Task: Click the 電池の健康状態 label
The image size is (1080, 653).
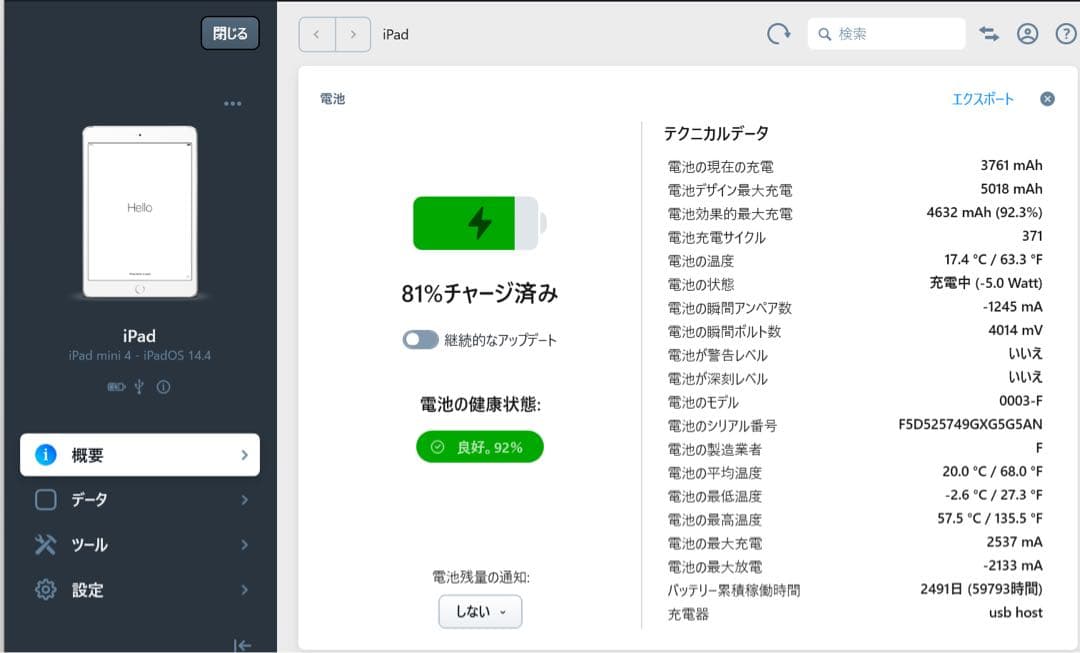Action: point(481,404)
